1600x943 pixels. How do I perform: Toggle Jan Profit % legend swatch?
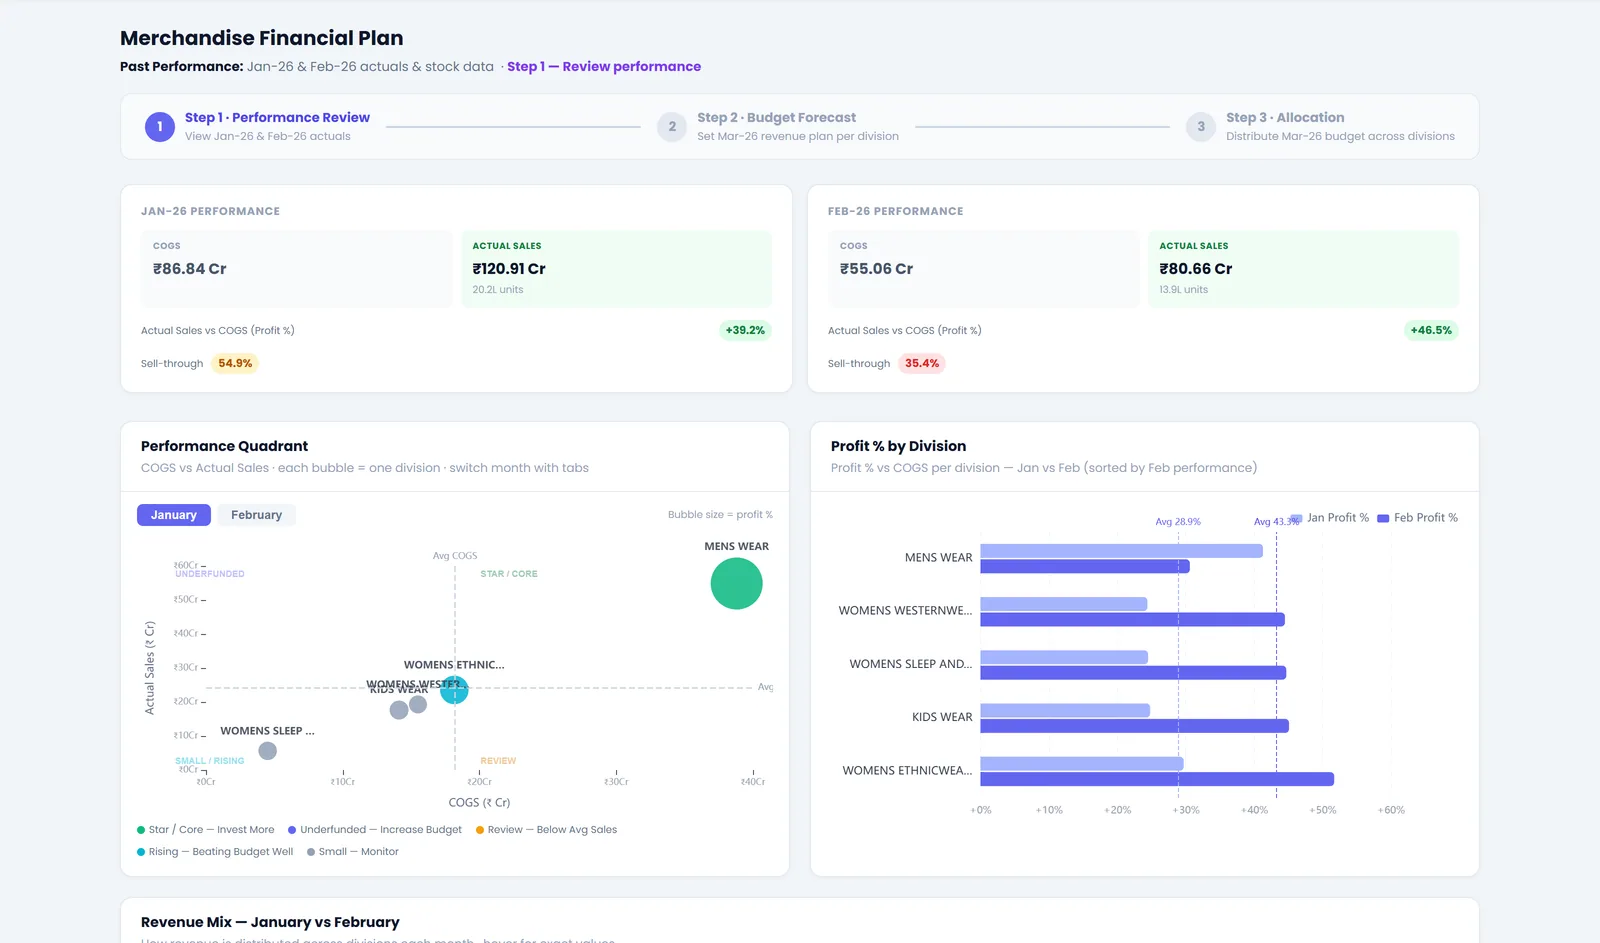tap(1297, 518)
